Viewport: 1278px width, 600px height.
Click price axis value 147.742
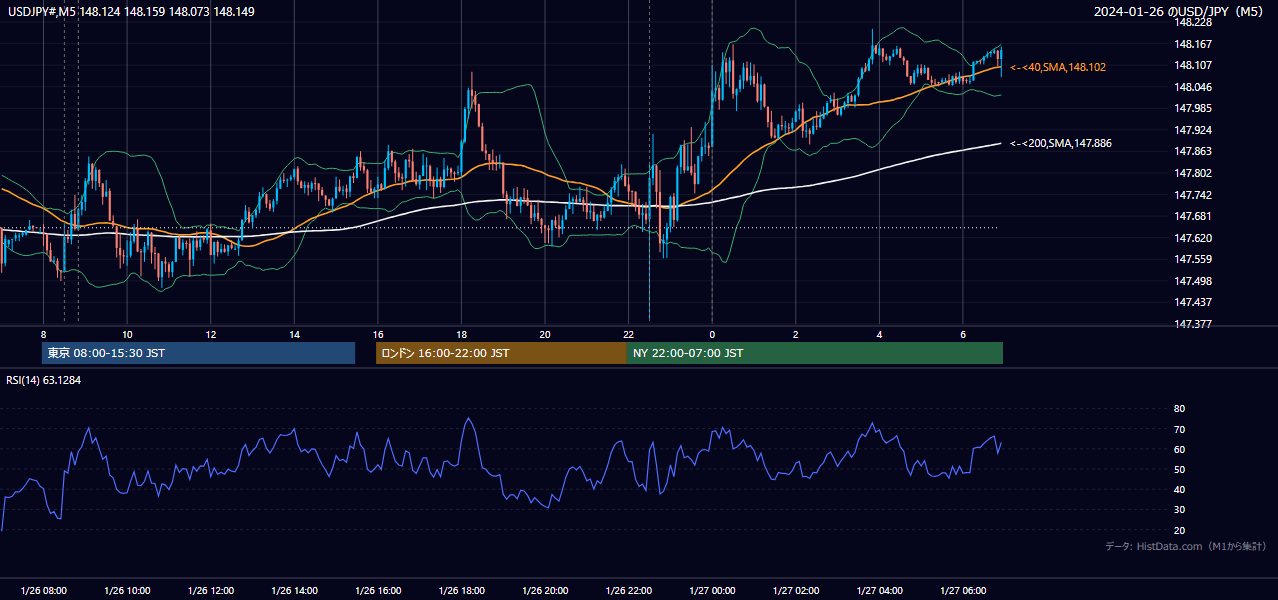(x=1193, y=195)
